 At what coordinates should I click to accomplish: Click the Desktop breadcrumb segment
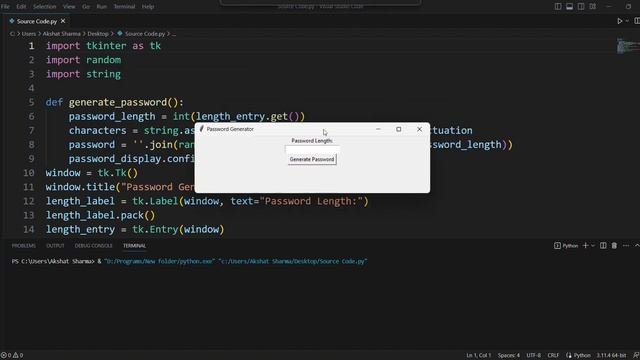(98, 34)
